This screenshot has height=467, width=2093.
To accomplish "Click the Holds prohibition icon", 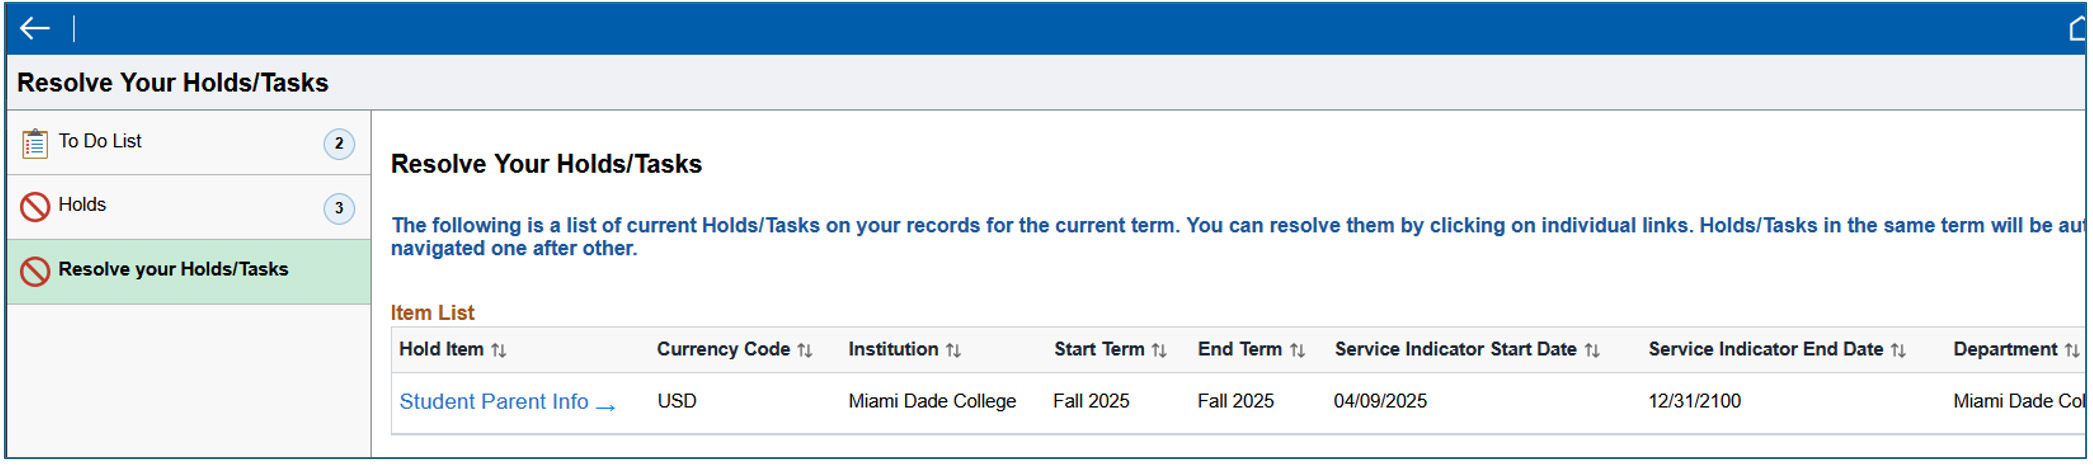I will [x=35, y=207].
